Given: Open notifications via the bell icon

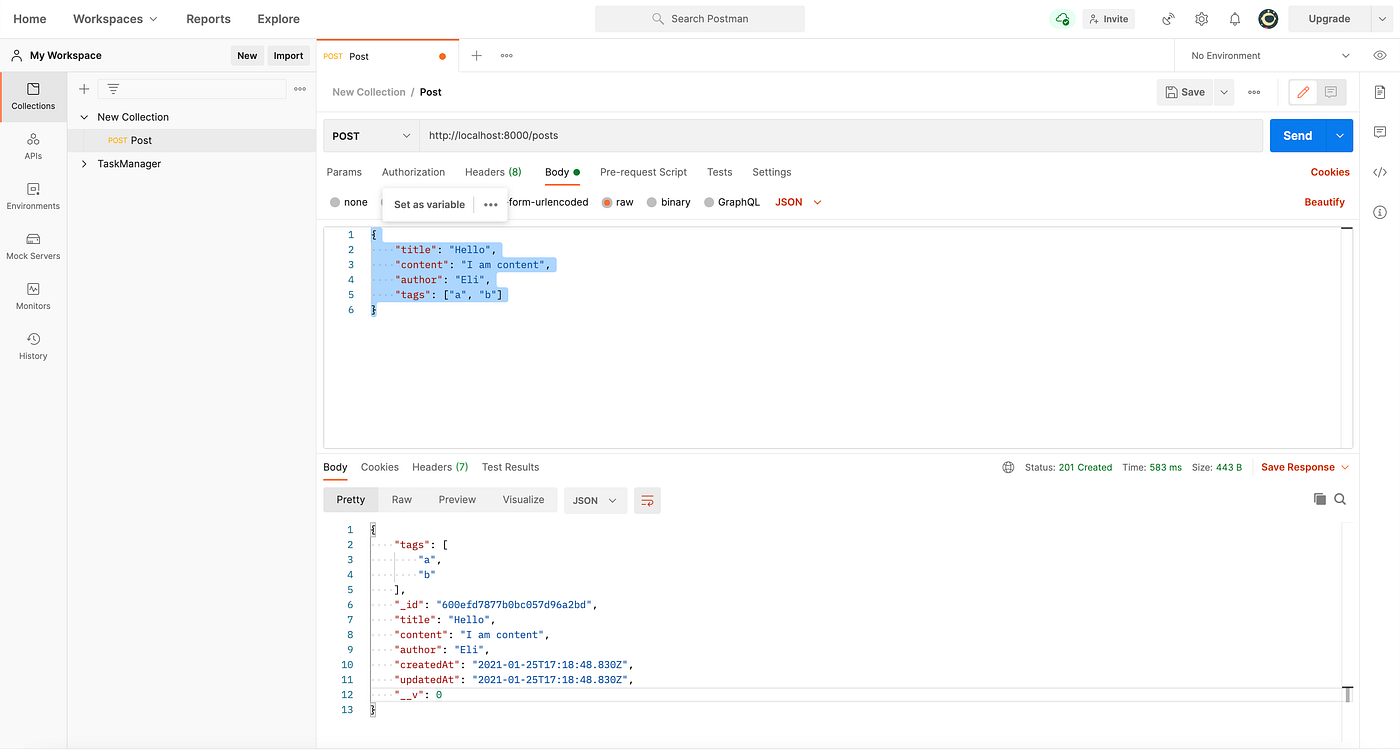Looking at the screenshot, I should [1234, 18].
